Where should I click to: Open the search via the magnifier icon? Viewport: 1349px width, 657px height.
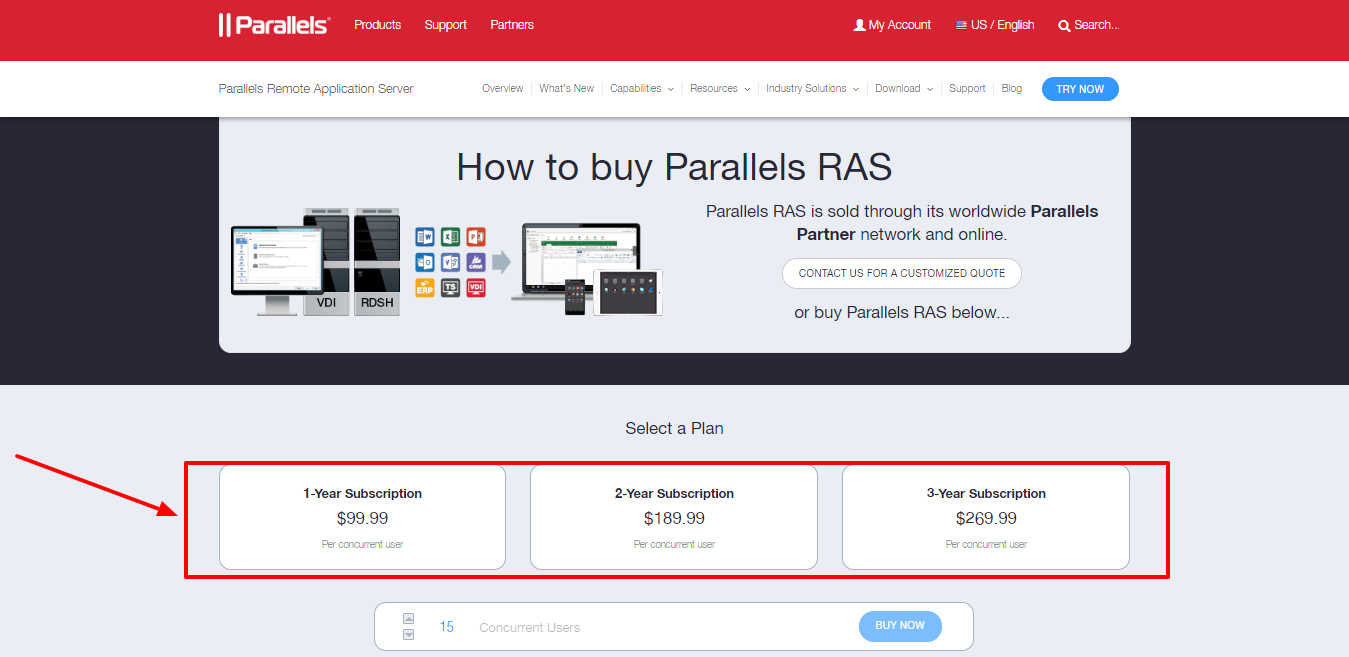[1064, 25]
